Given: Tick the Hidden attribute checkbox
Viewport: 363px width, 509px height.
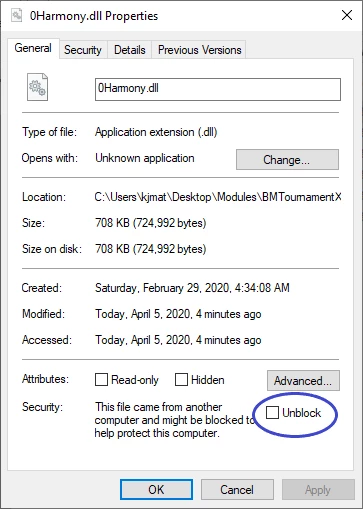Looking at the screenshot, I should point(181,379).
